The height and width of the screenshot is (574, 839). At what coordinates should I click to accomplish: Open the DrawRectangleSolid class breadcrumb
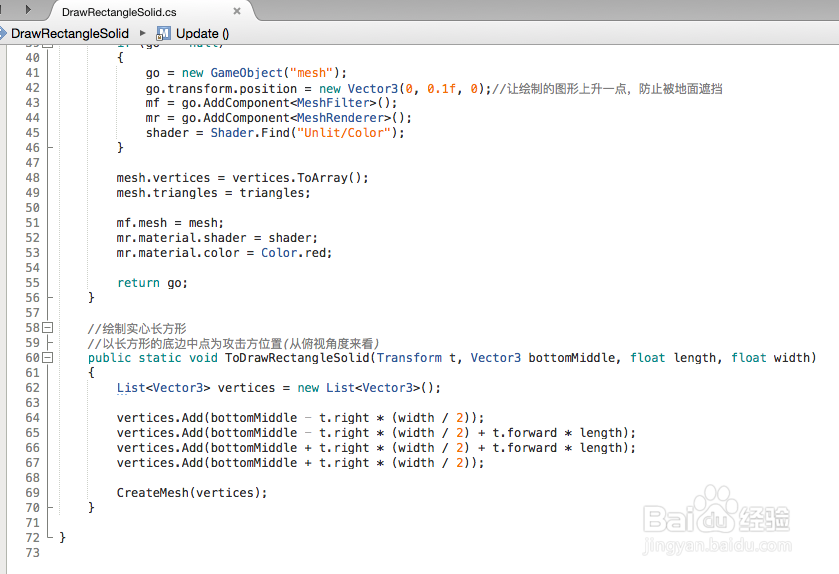(x=70, y=34)
